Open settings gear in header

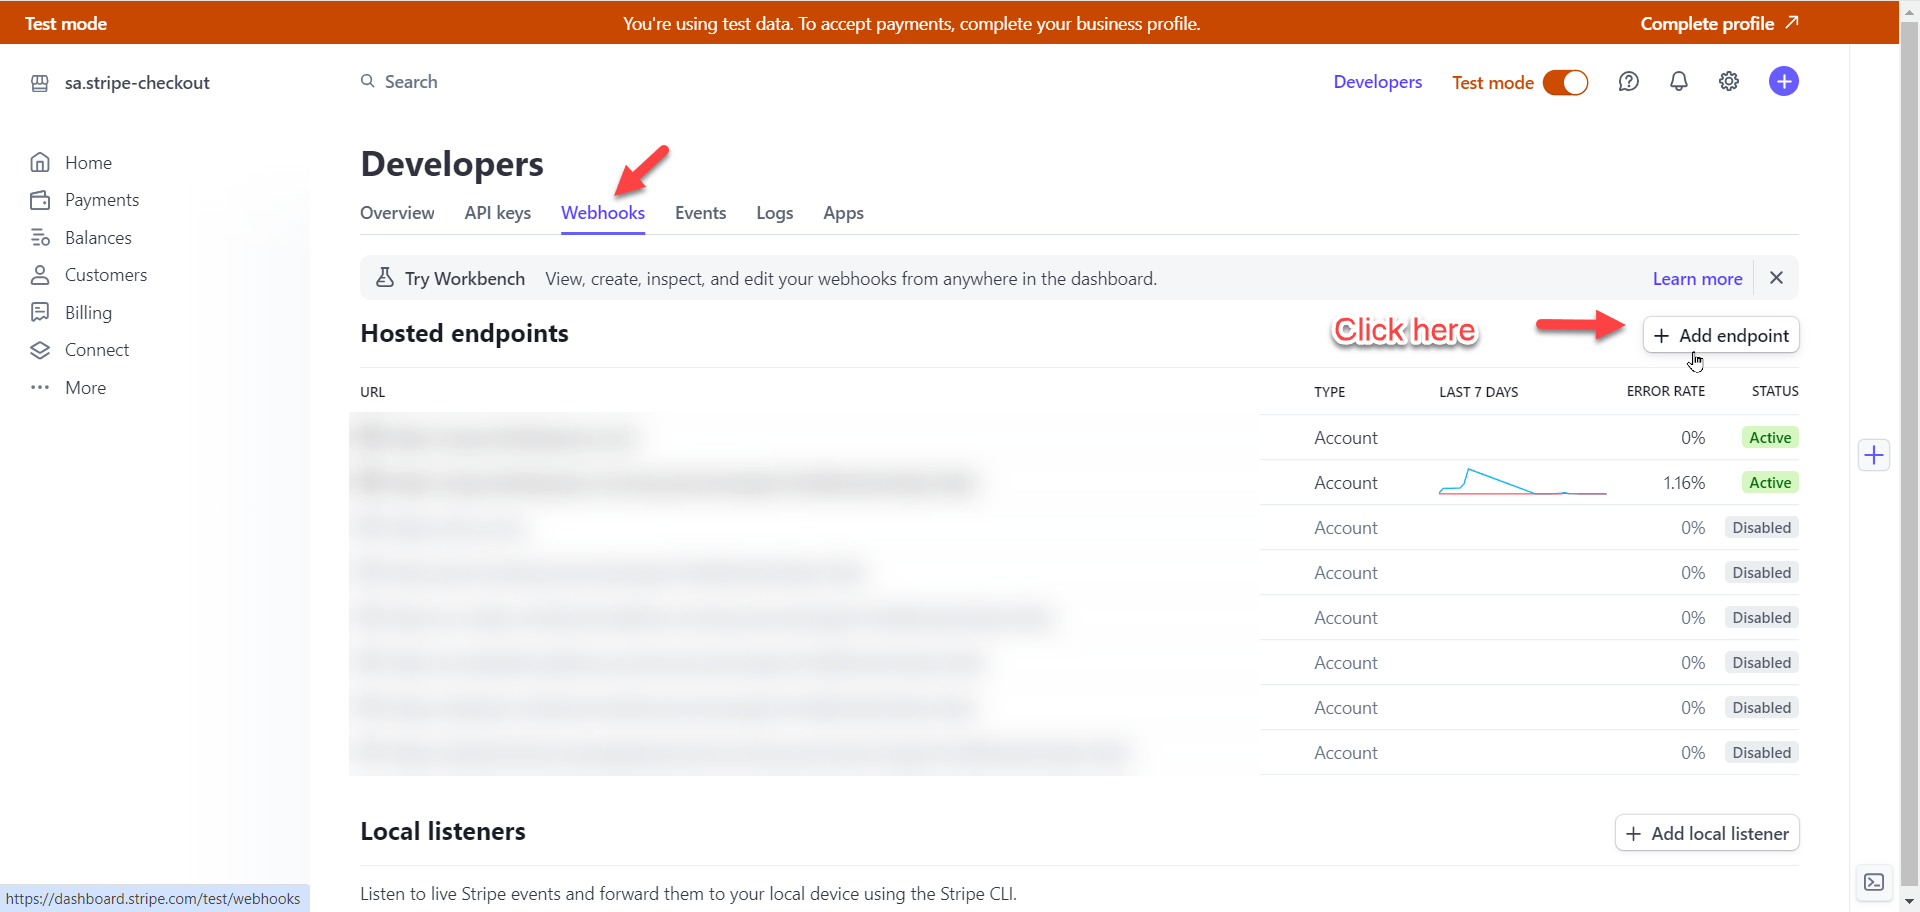tap(1729, 82)
